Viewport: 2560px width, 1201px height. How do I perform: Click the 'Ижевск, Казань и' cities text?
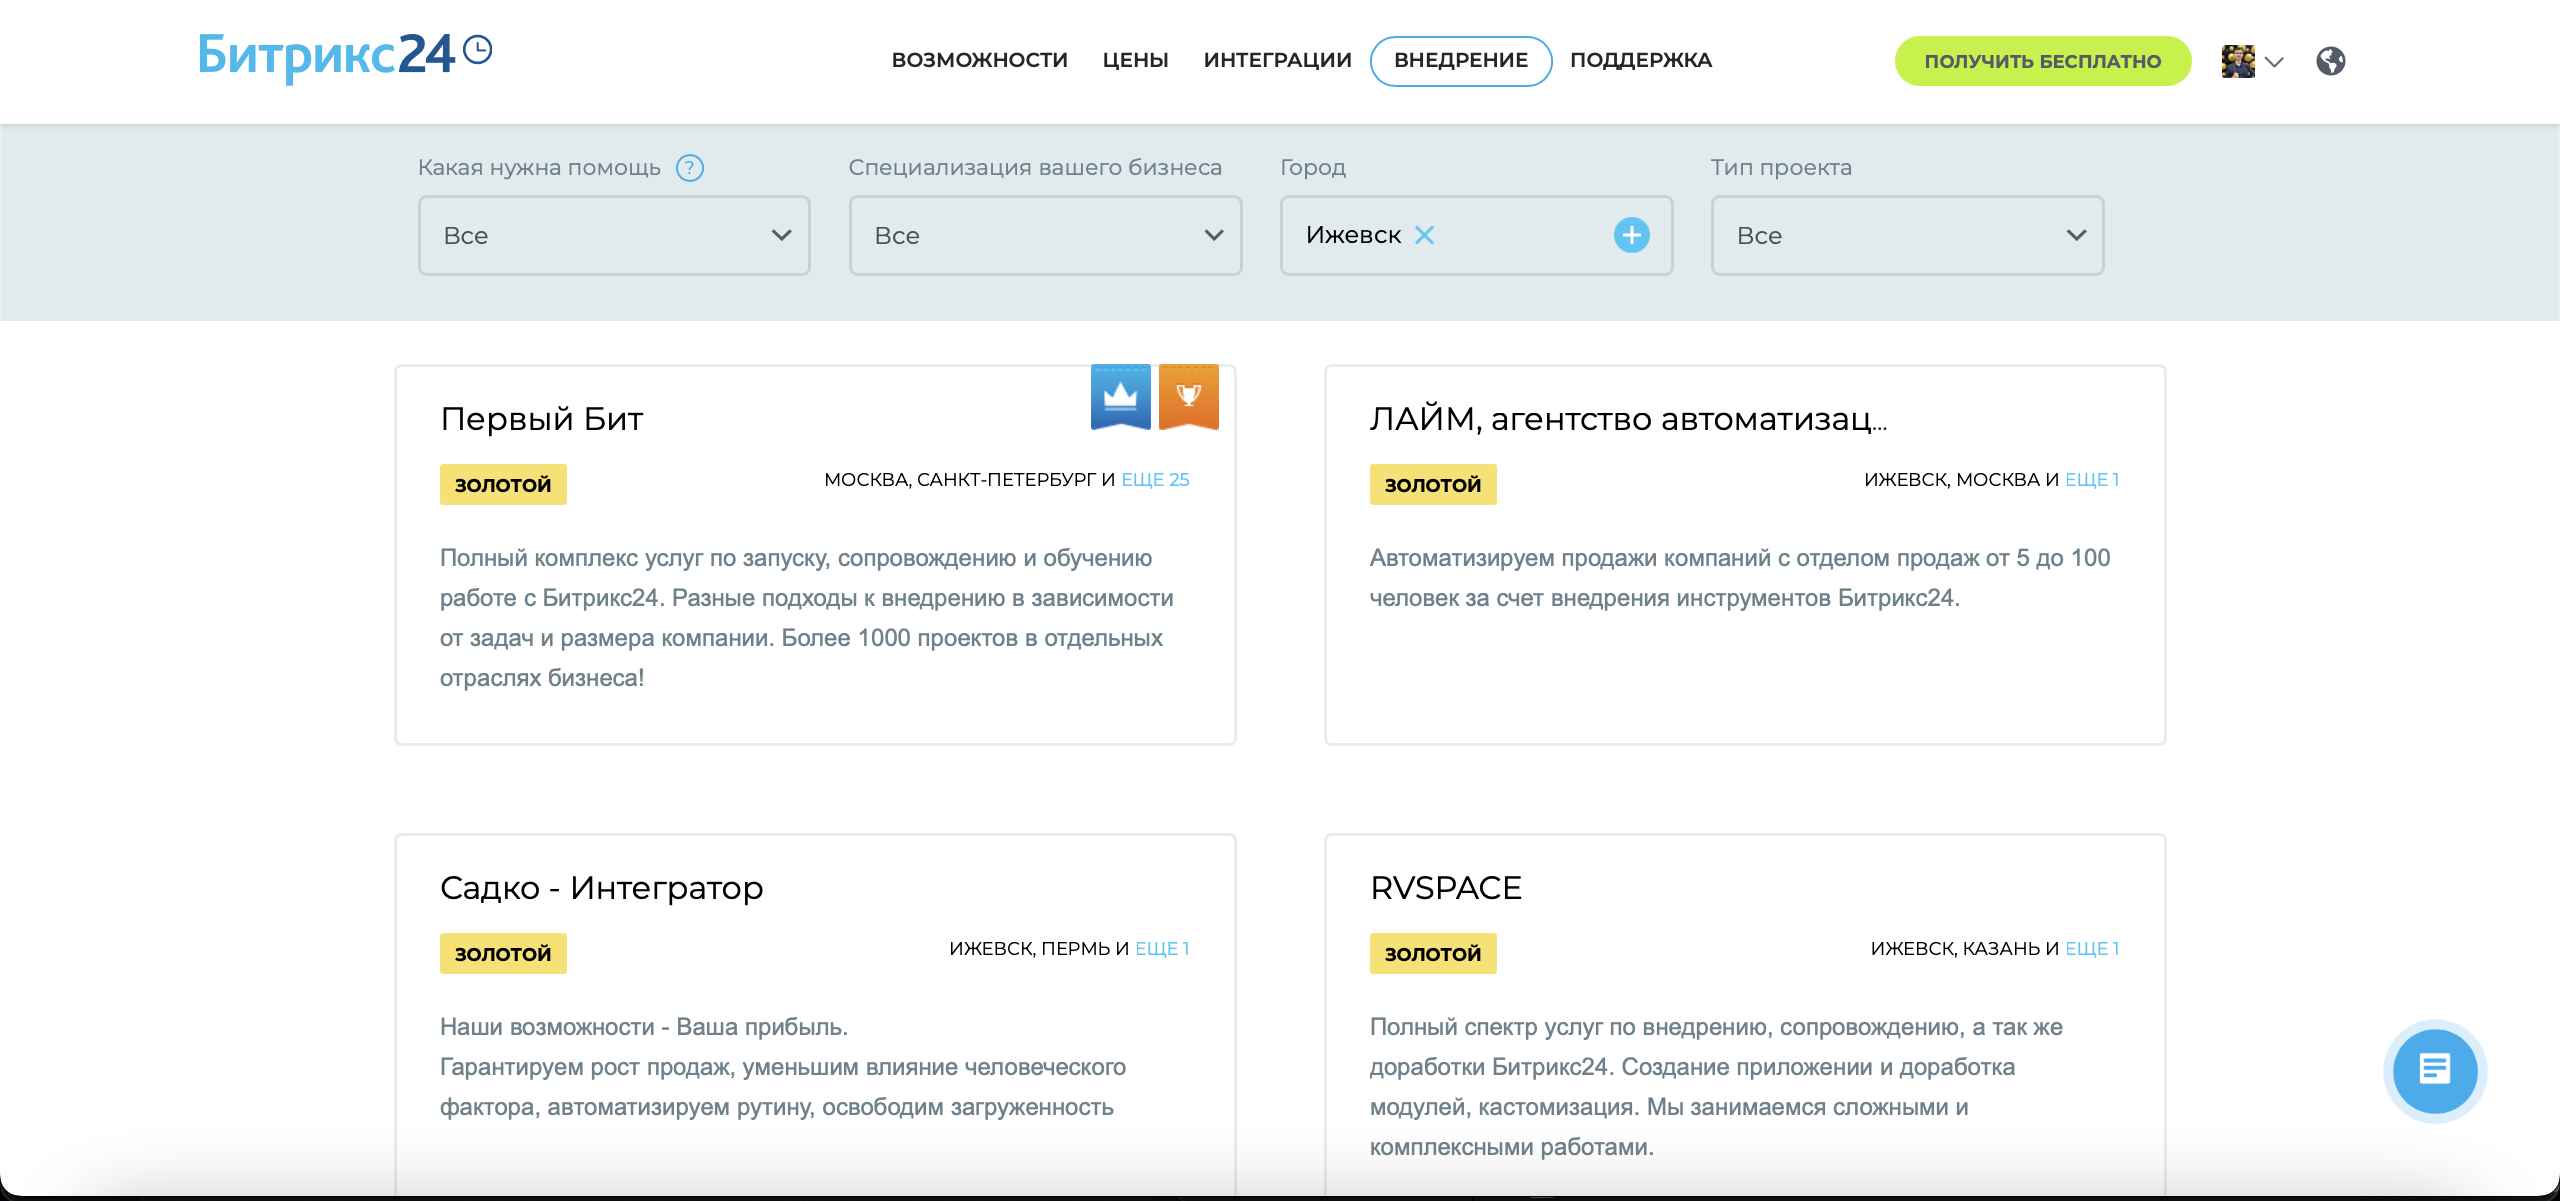tap(1964, 948)
